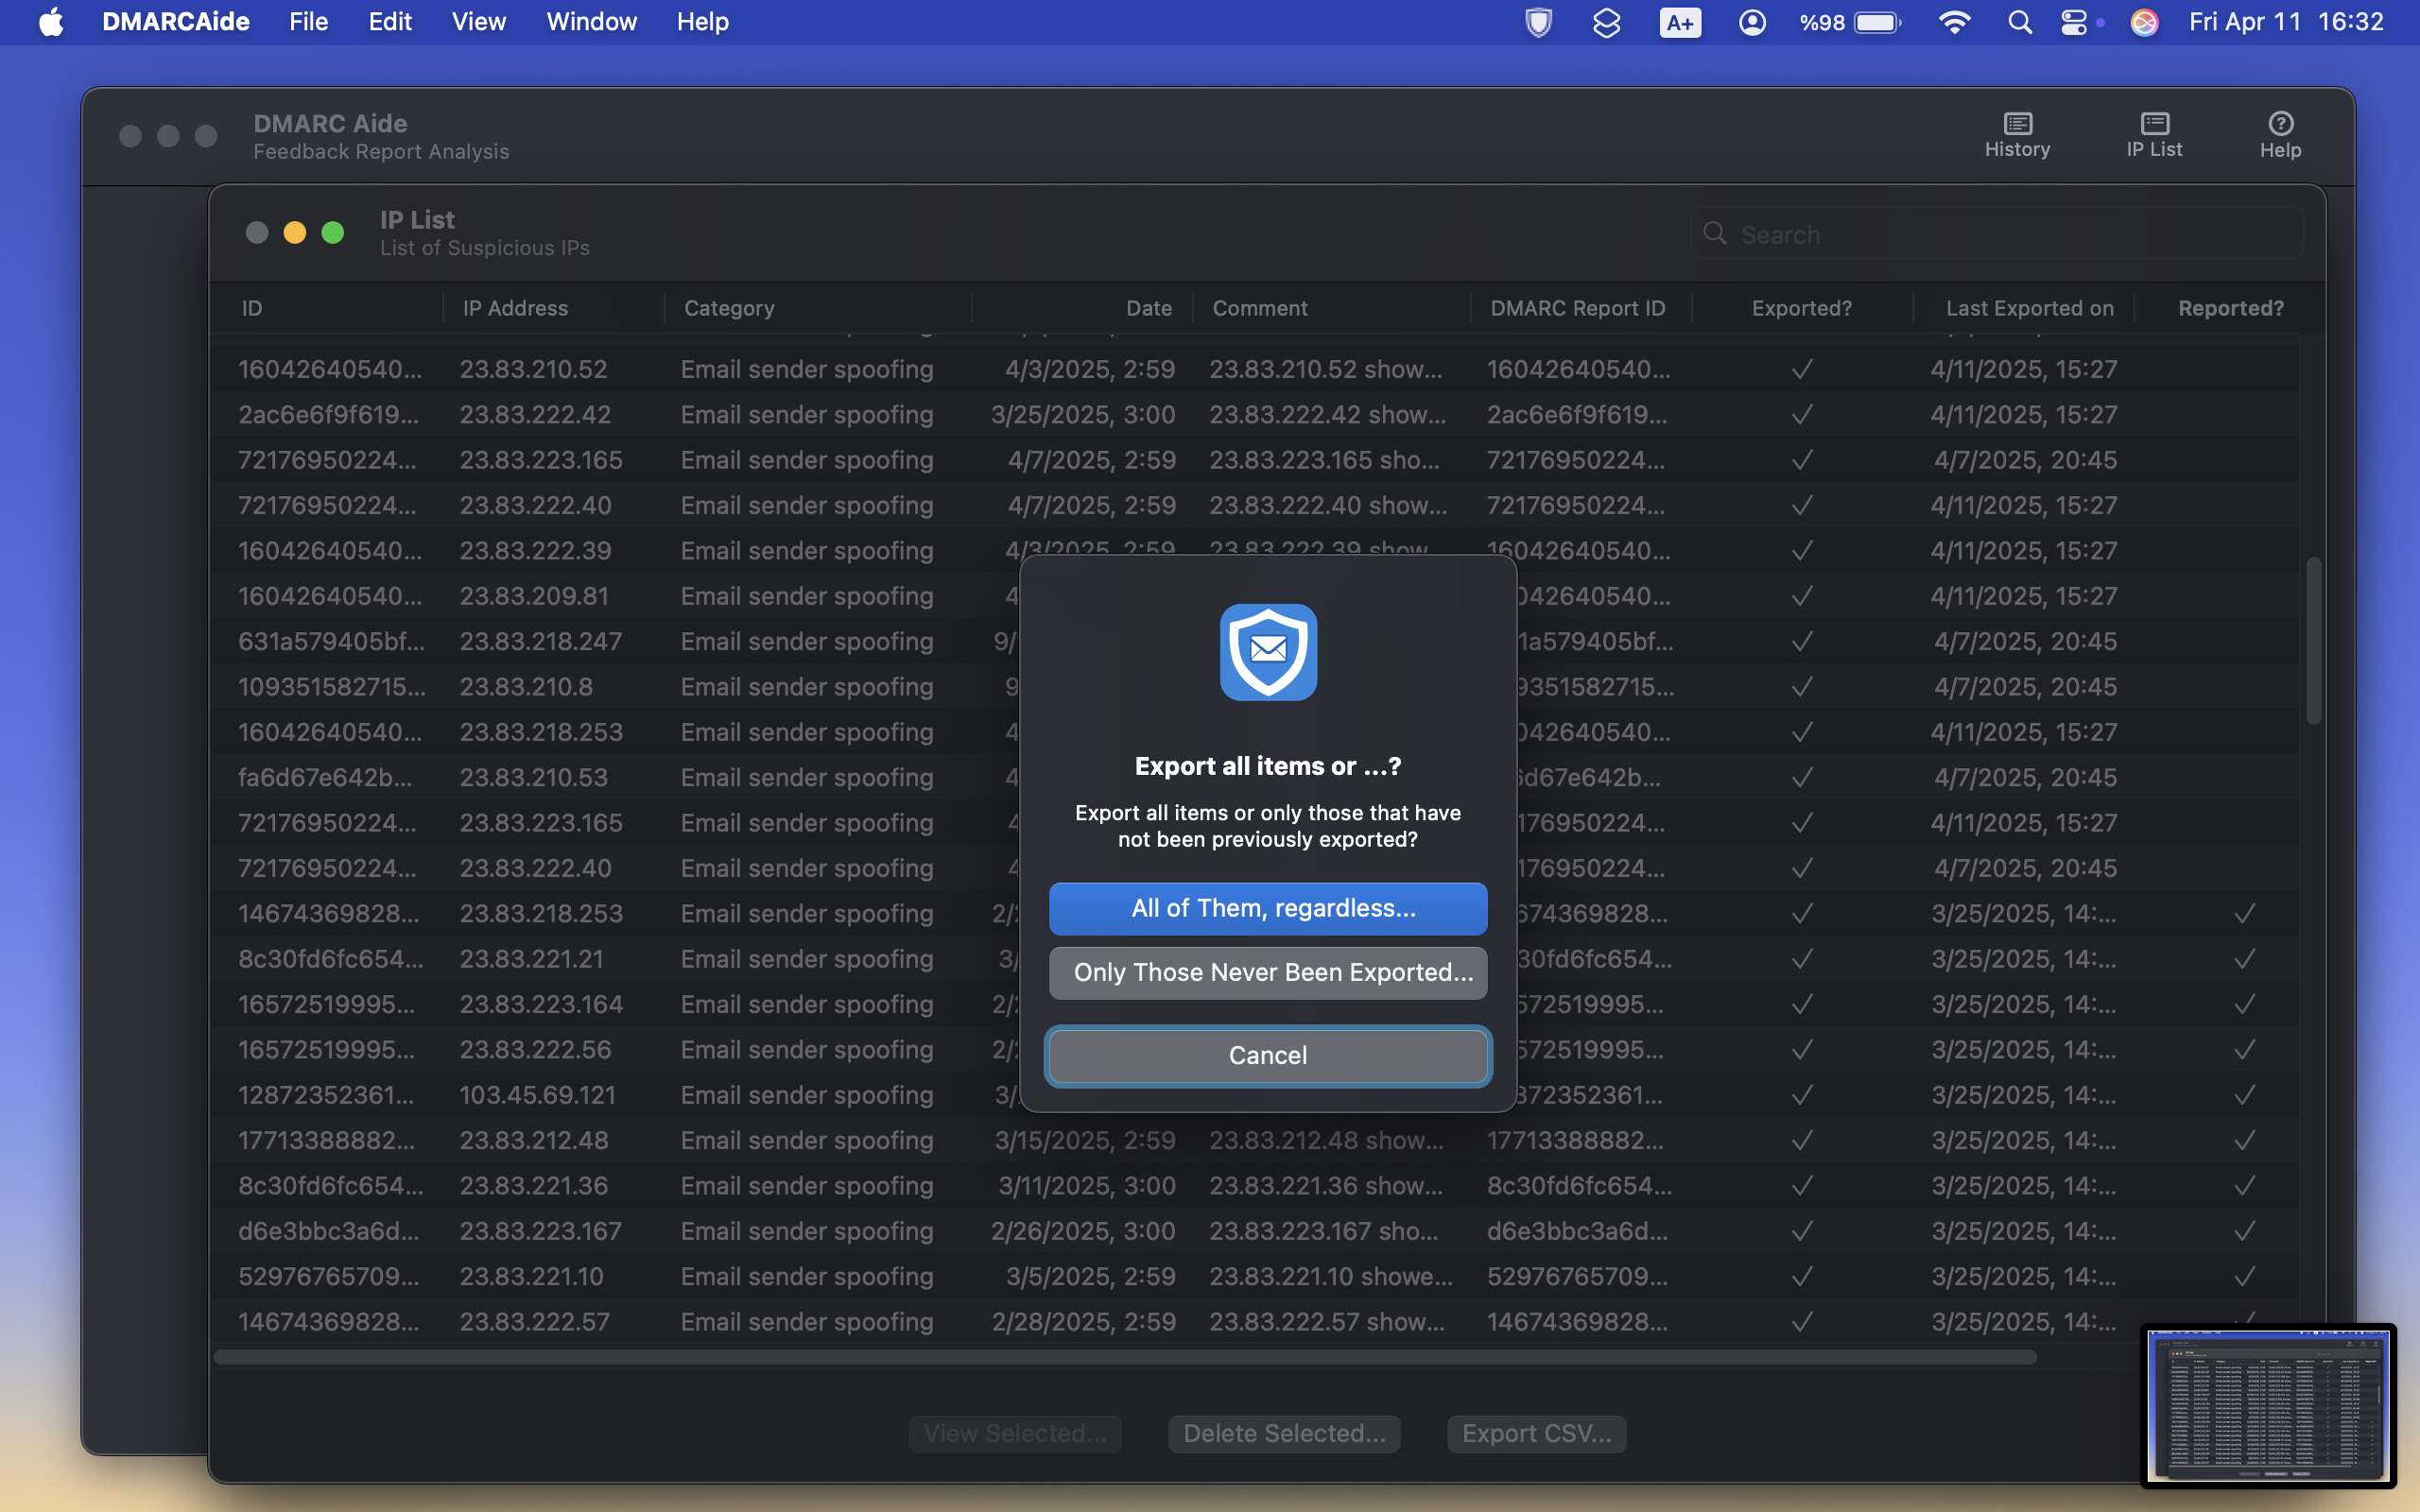Select the row with IP 23.83.209.81
This screenshot has height=1512, width=2420.
coord(1254,596)
